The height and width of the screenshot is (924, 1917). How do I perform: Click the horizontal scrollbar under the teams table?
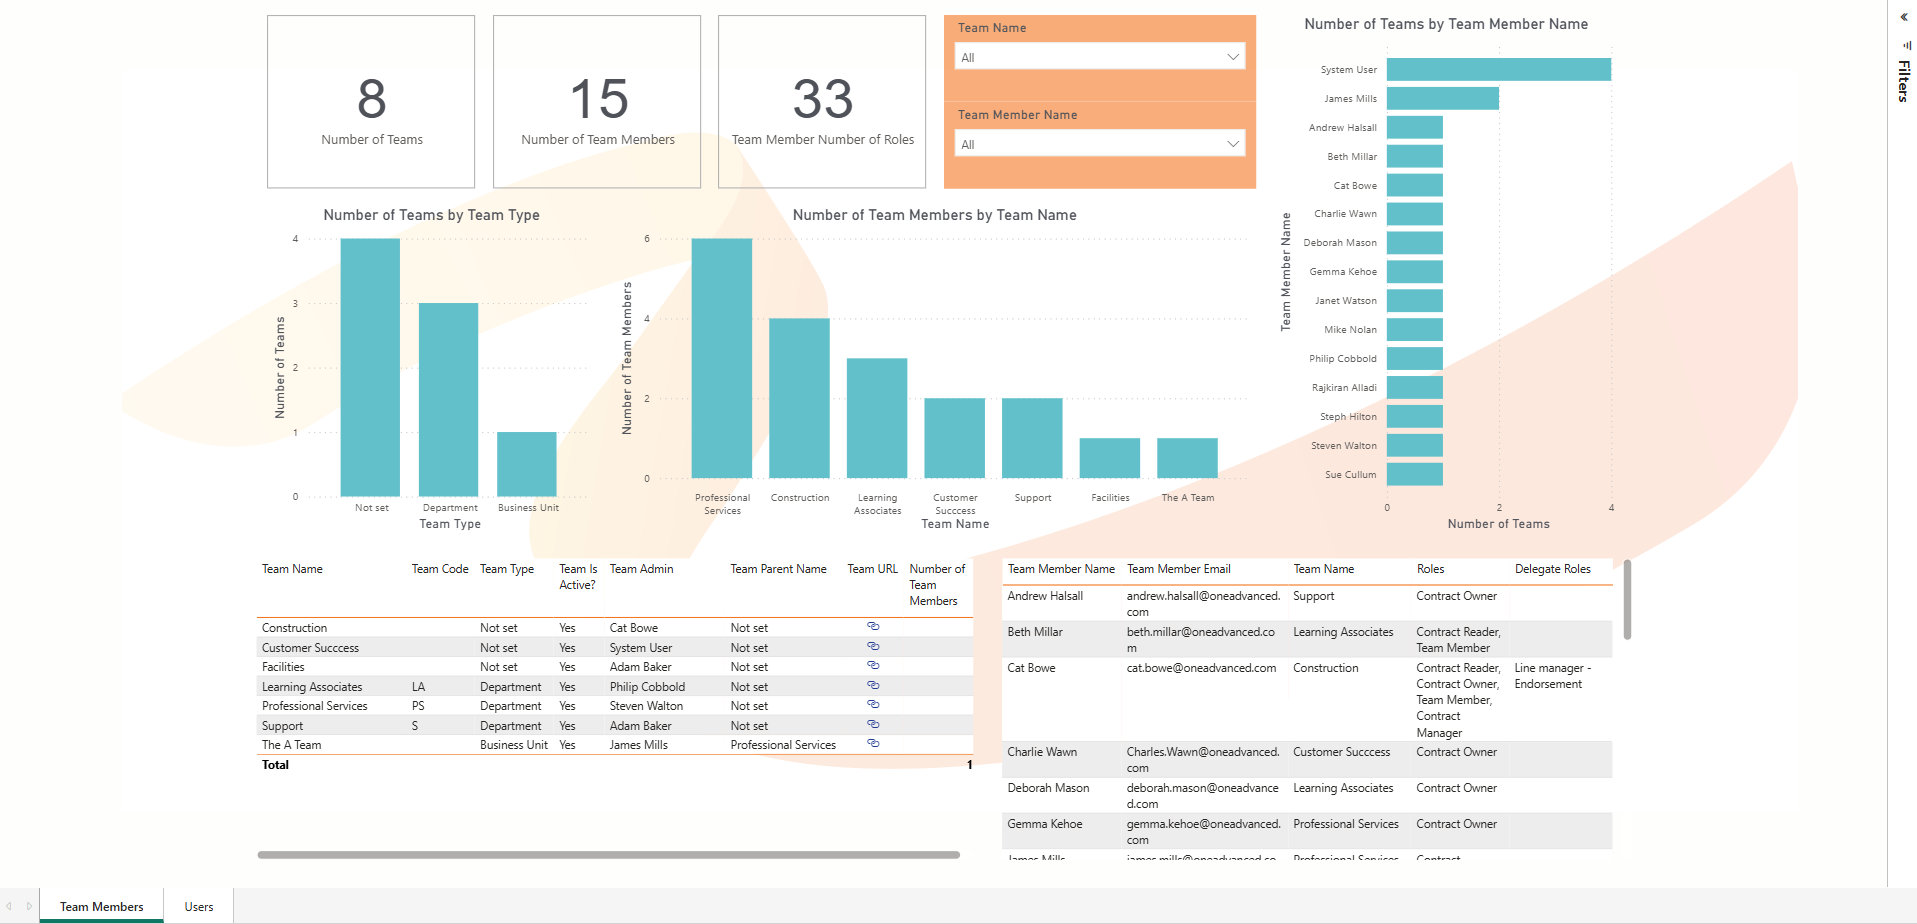point(608,855)
